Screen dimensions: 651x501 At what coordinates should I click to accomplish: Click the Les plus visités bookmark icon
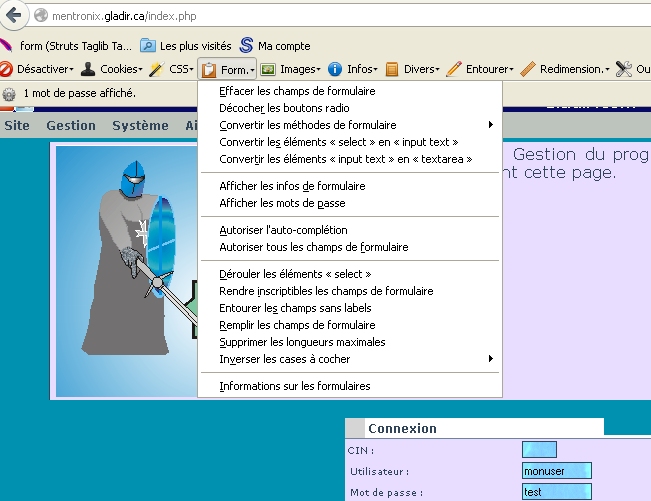pos(147,45)
